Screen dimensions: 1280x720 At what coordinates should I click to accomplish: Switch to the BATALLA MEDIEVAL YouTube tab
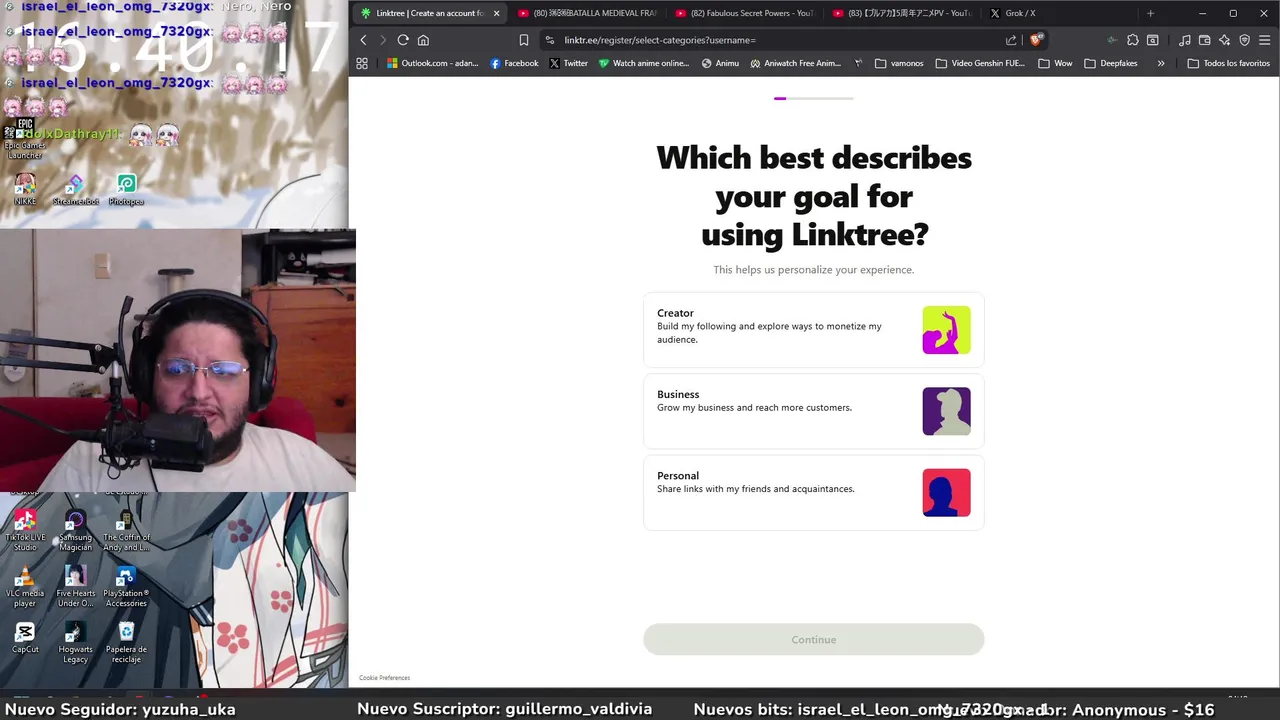tap(587, 13)
